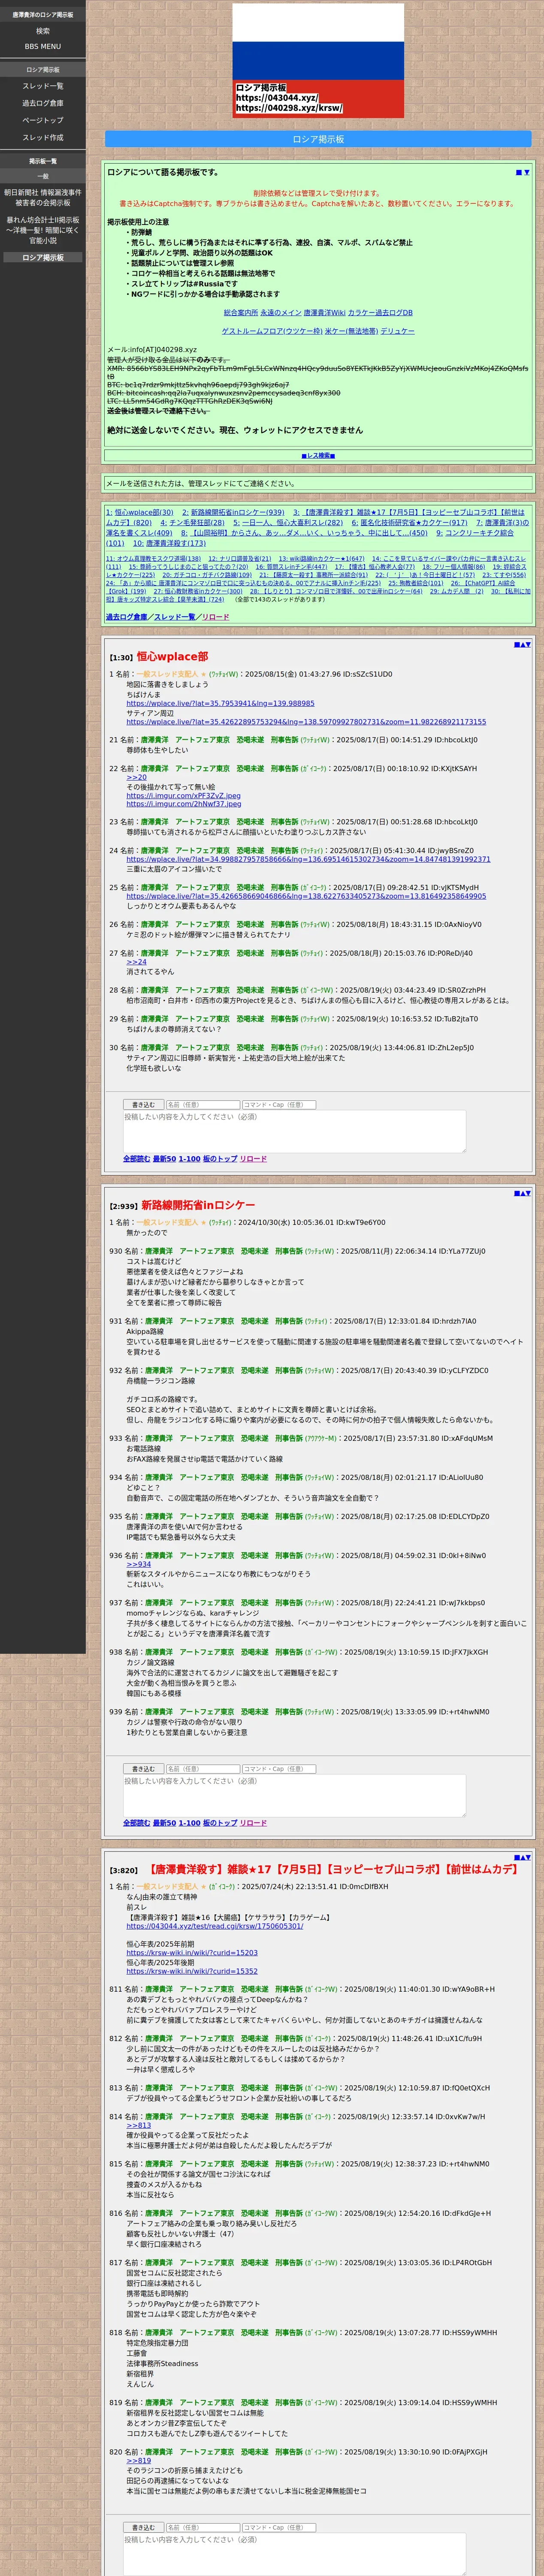Open imgur link xPF3ZvZ.jpeg
This screenshot has width=544, height=2576.
click(x=183, y=796)
